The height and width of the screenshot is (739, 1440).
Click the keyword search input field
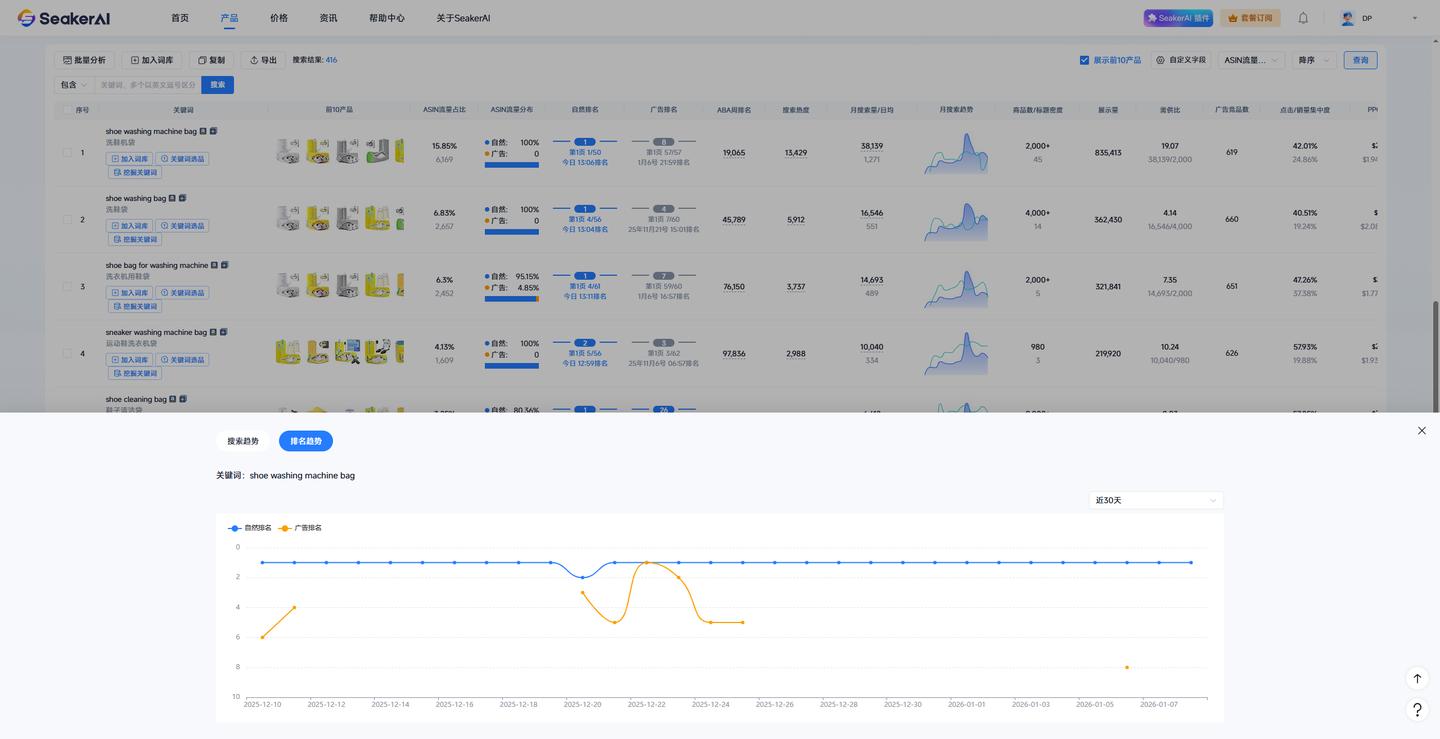coord(148,85)
